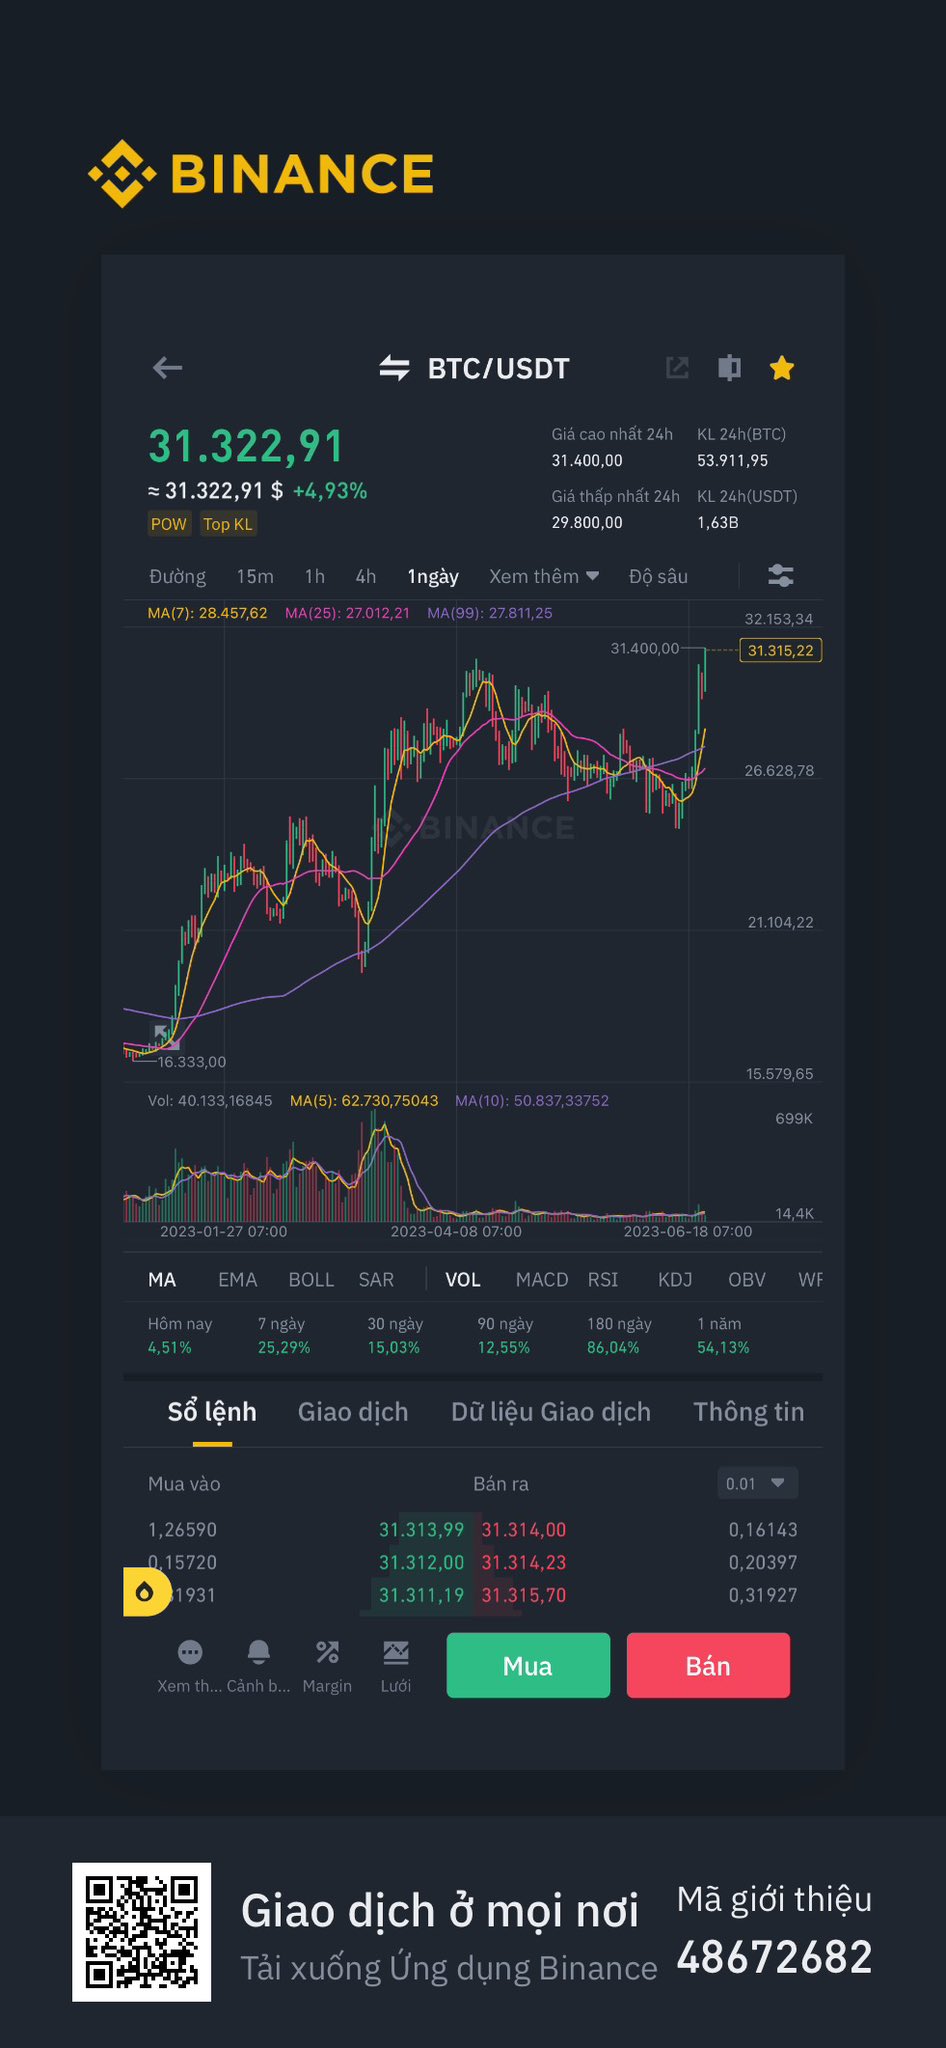Tap the MA(99) value 27.811,25
This screenshot has height=2048, width=946.
[x=490, y=613]
